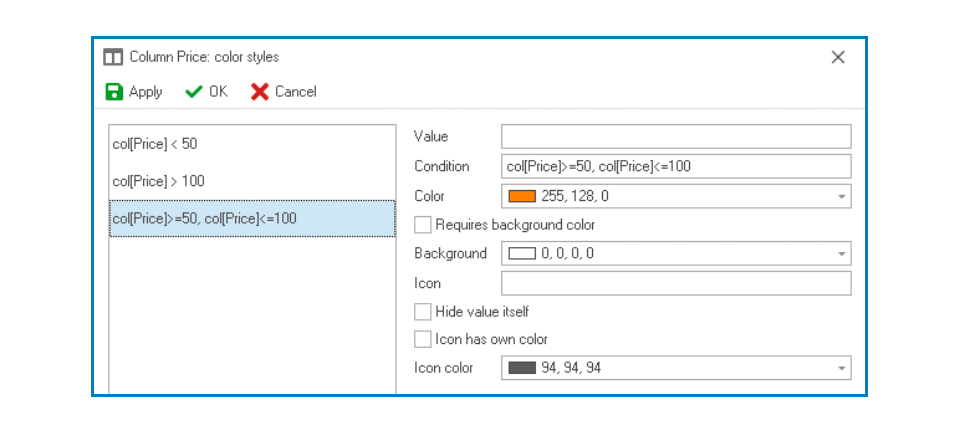
Task: Select the col[Price]>=50, col[Price]<=100 rule
Action: click(205, 218)
